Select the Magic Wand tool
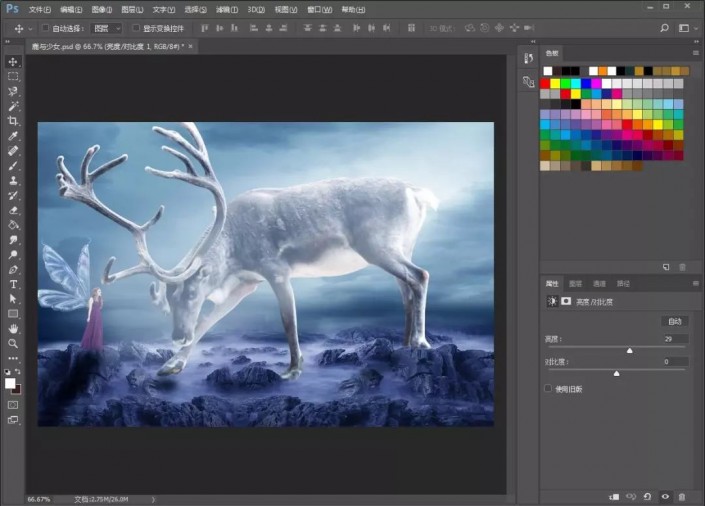705x506 pixels. click(x=13, y=106)
